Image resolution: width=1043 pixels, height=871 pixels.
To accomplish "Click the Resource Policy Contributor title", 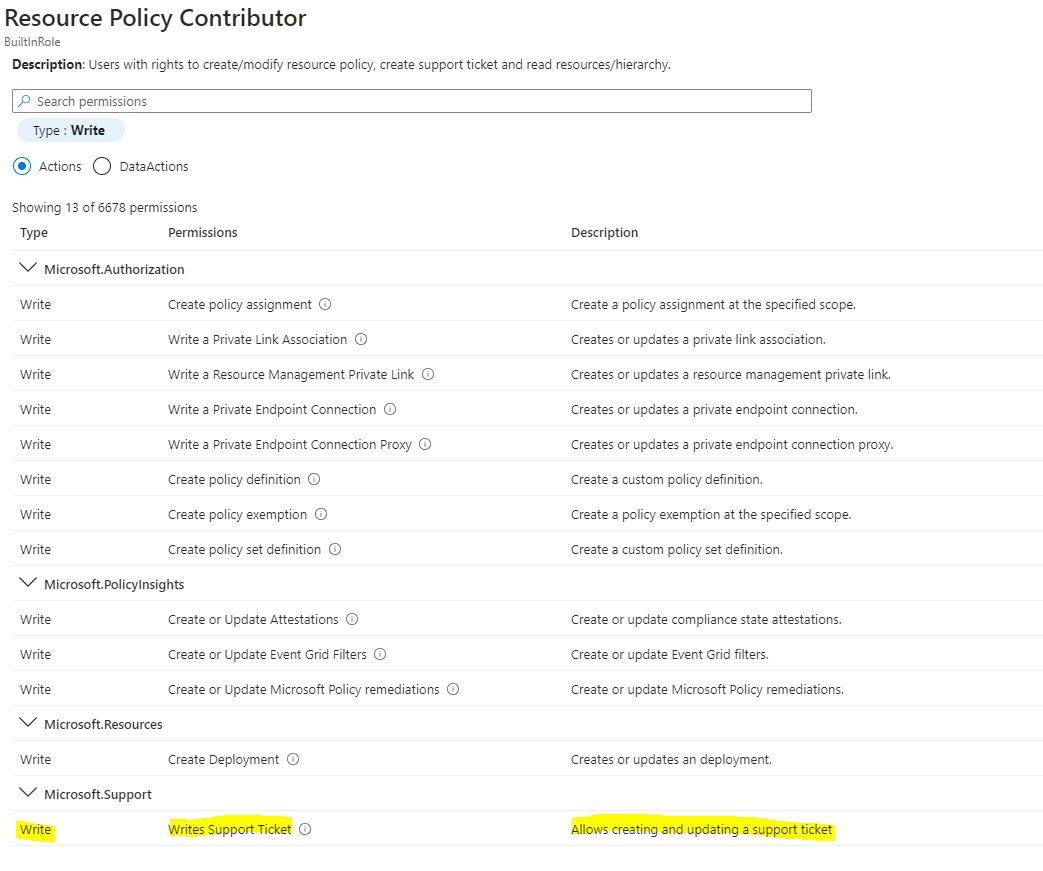I will [155, 18].
